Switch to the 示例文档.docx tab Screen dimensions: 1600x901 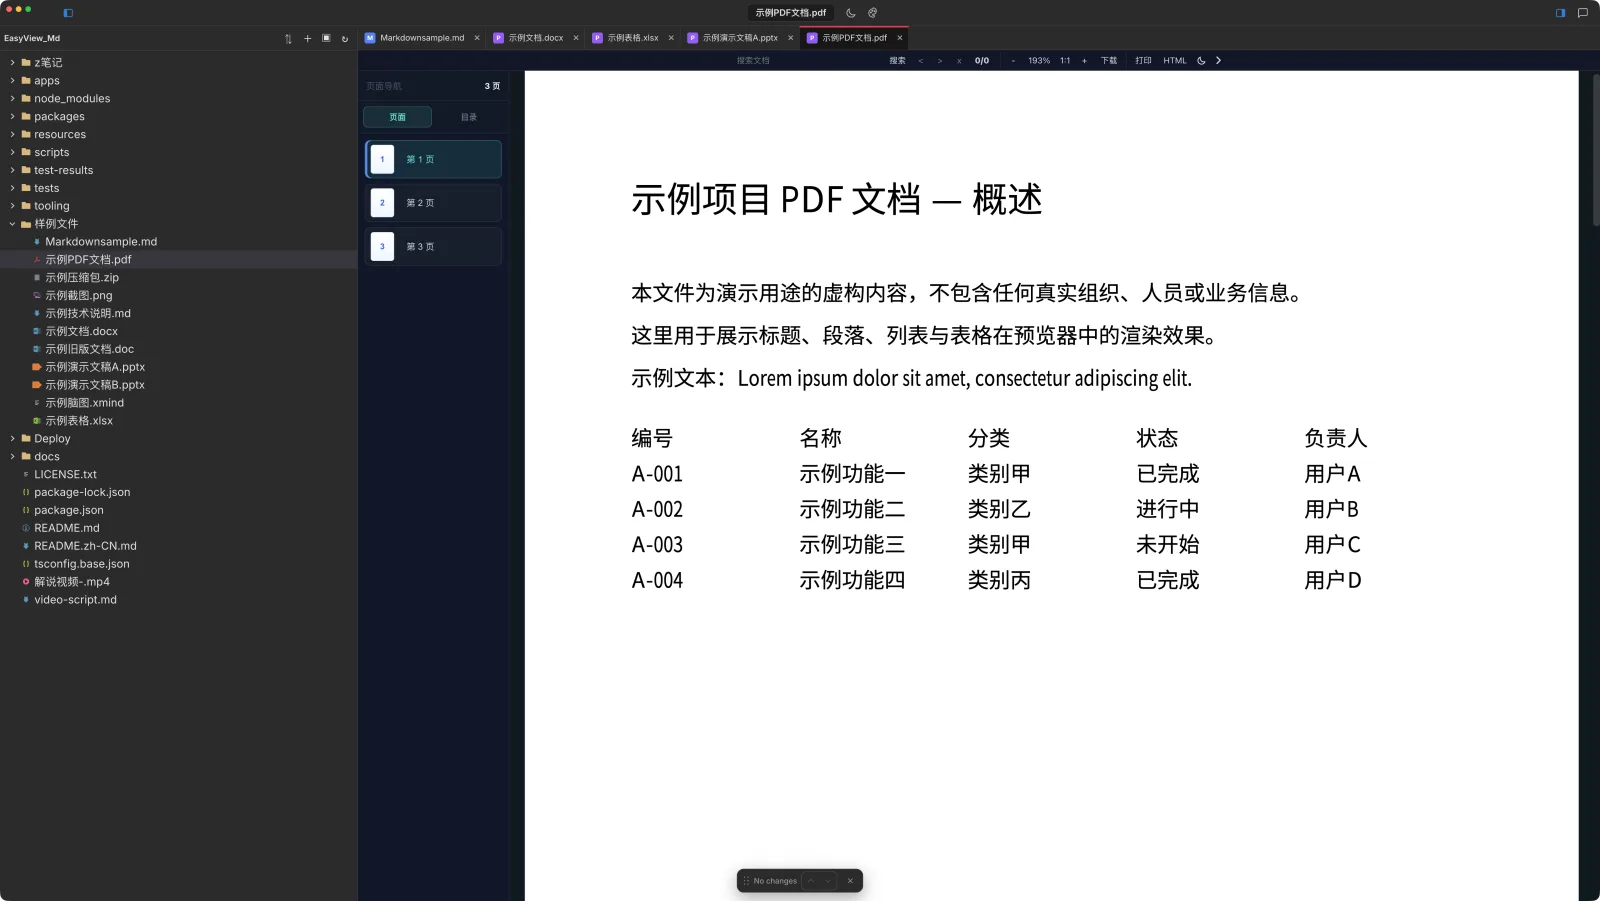[536, 38]
